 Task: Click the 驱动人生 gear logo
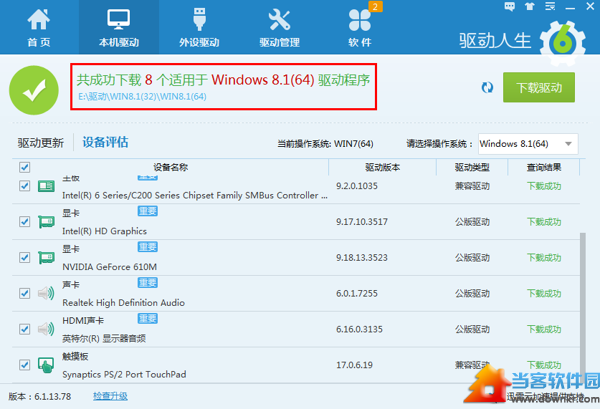pyautogui.click(x=562, y=41)
